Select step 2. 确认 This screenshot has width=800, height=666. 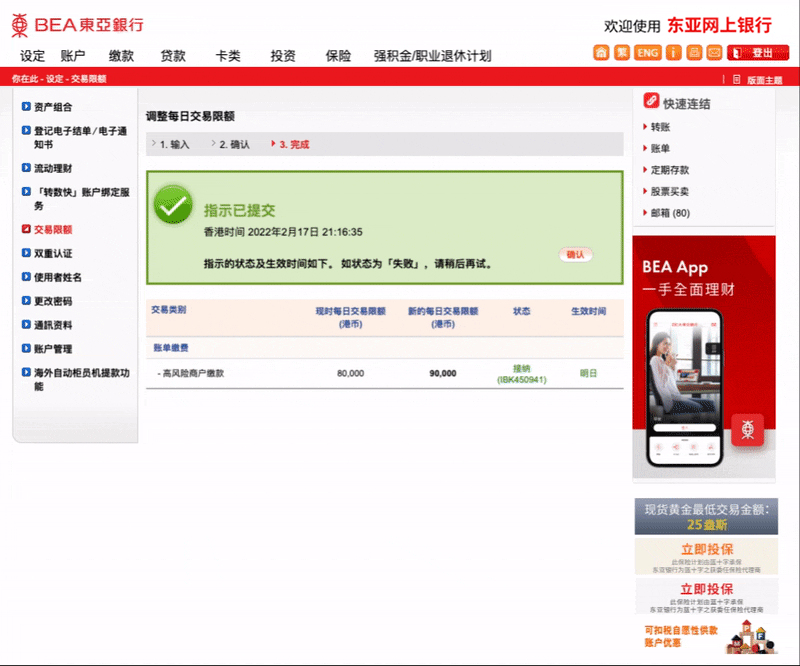point(234,144)
